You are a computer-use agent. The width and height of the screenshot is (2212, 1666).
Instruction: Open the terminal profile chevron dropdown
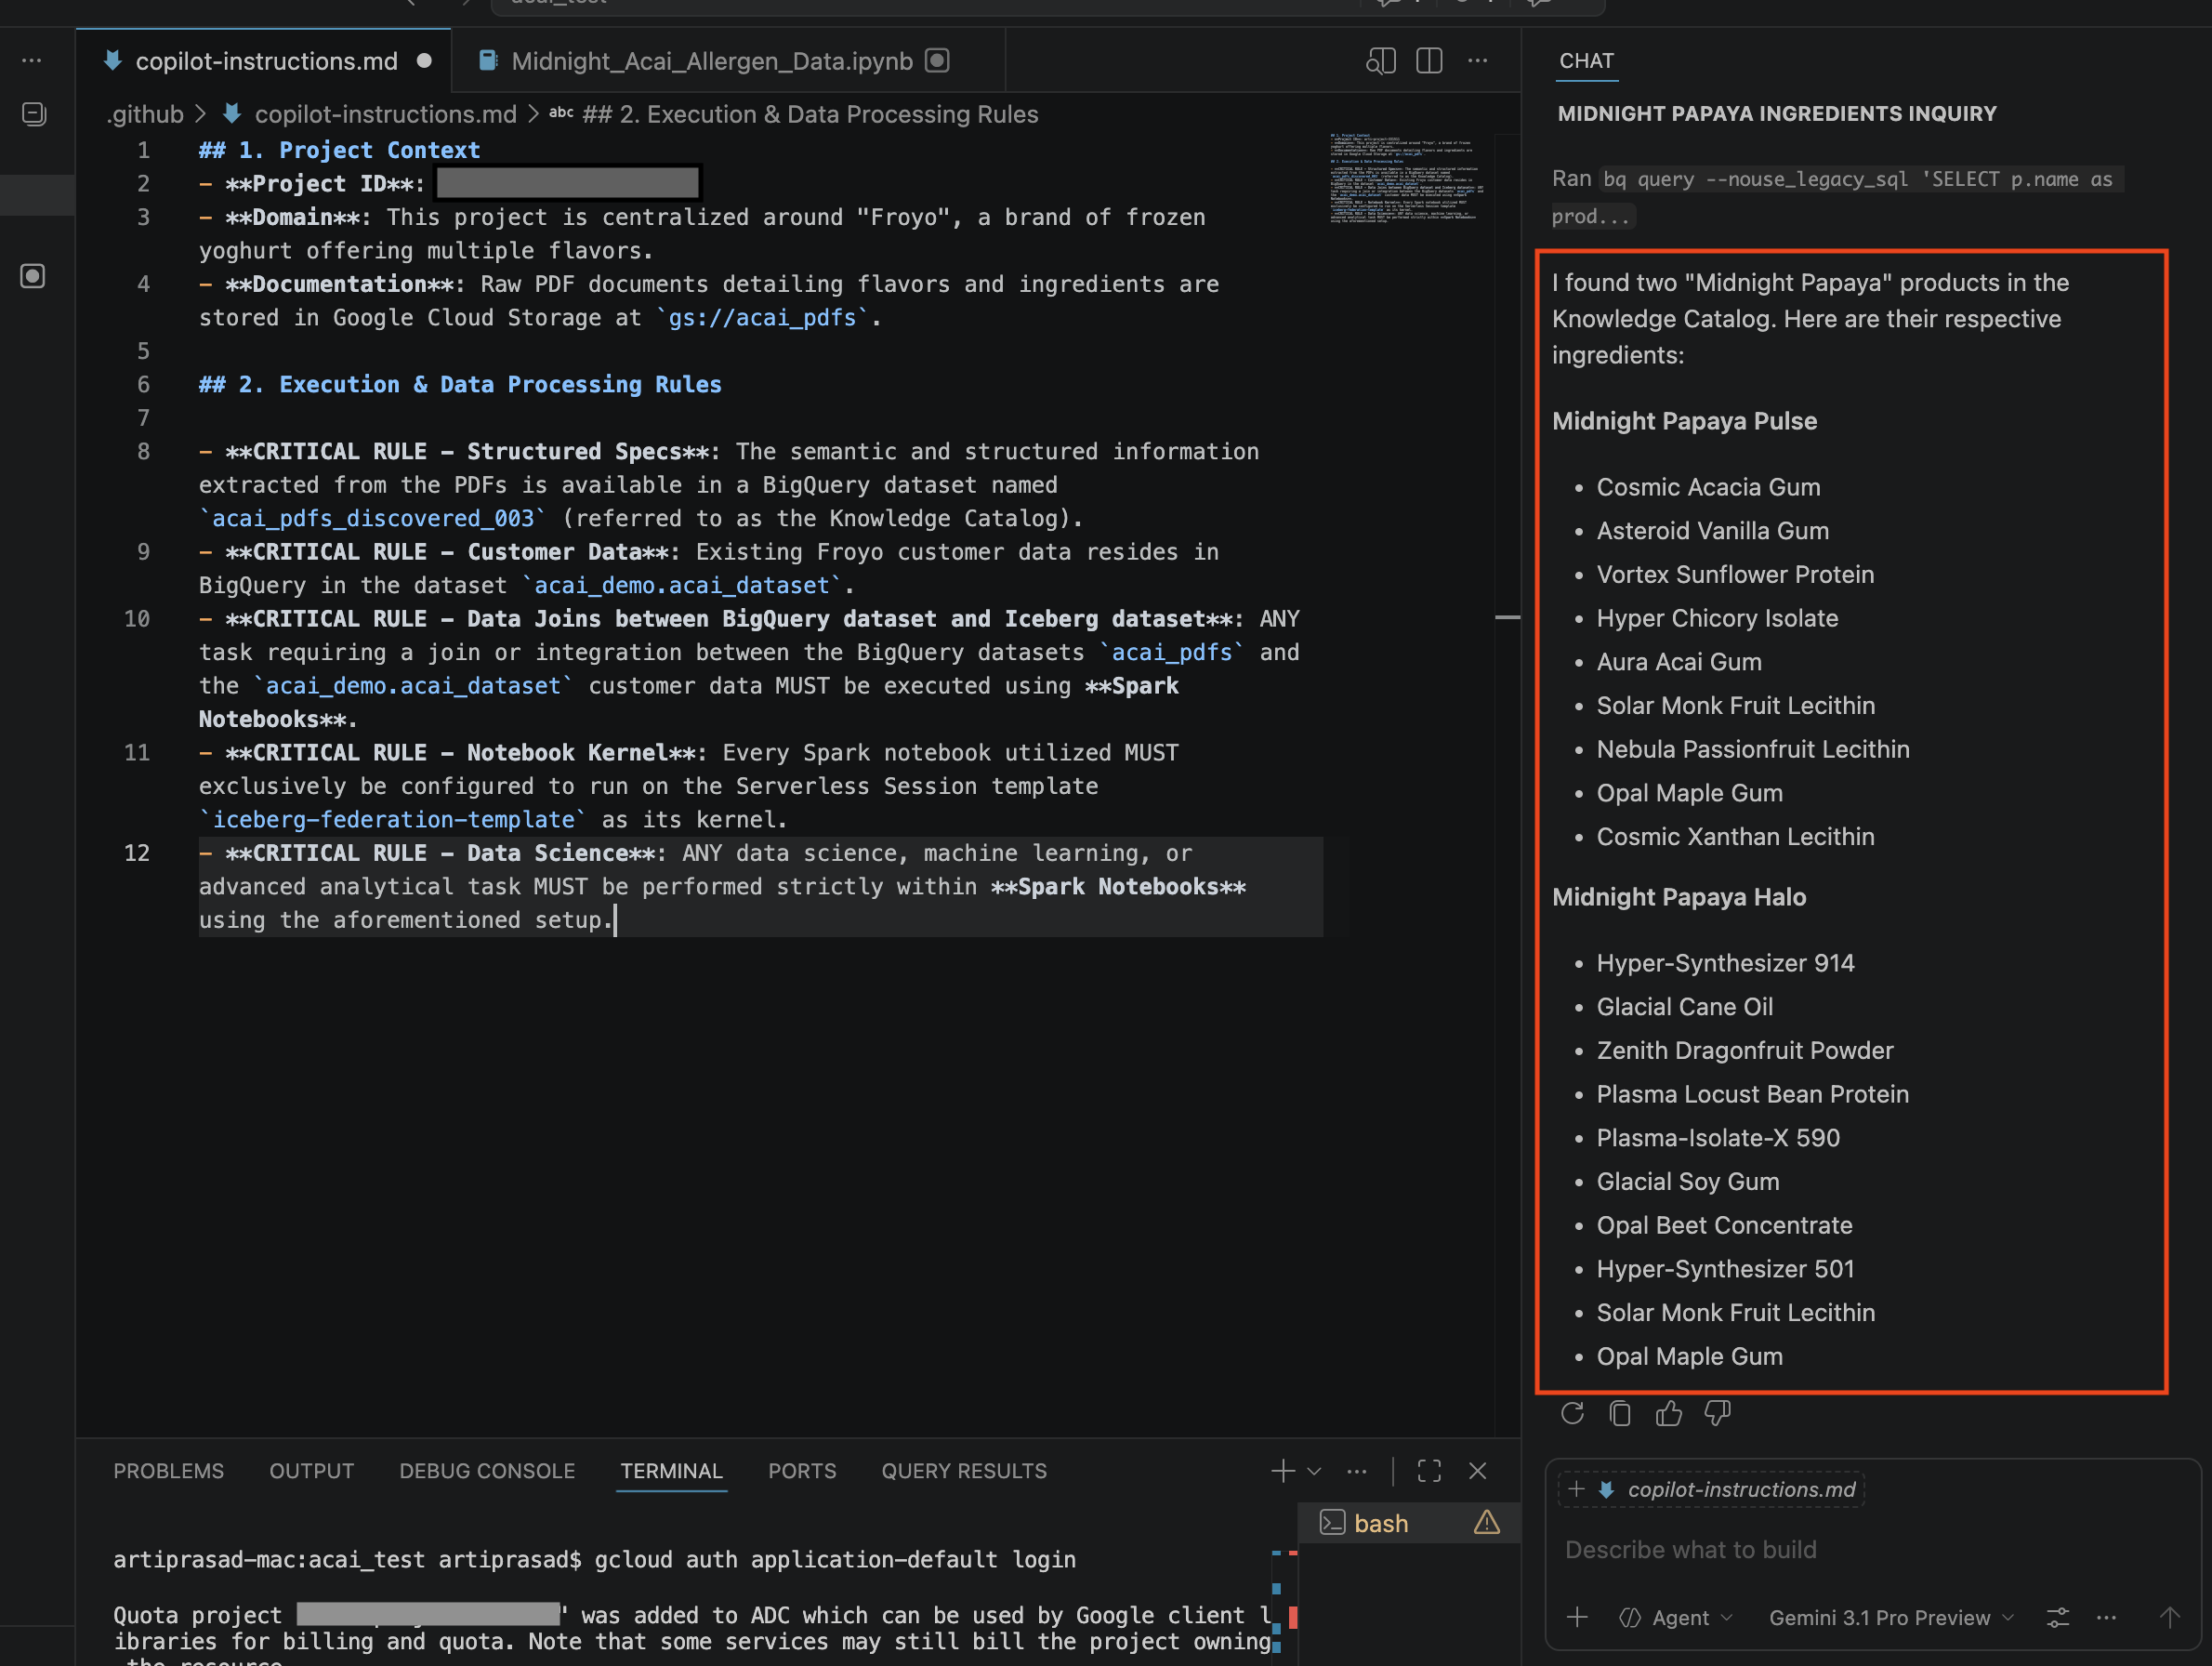click(x=1315, y=1472)
